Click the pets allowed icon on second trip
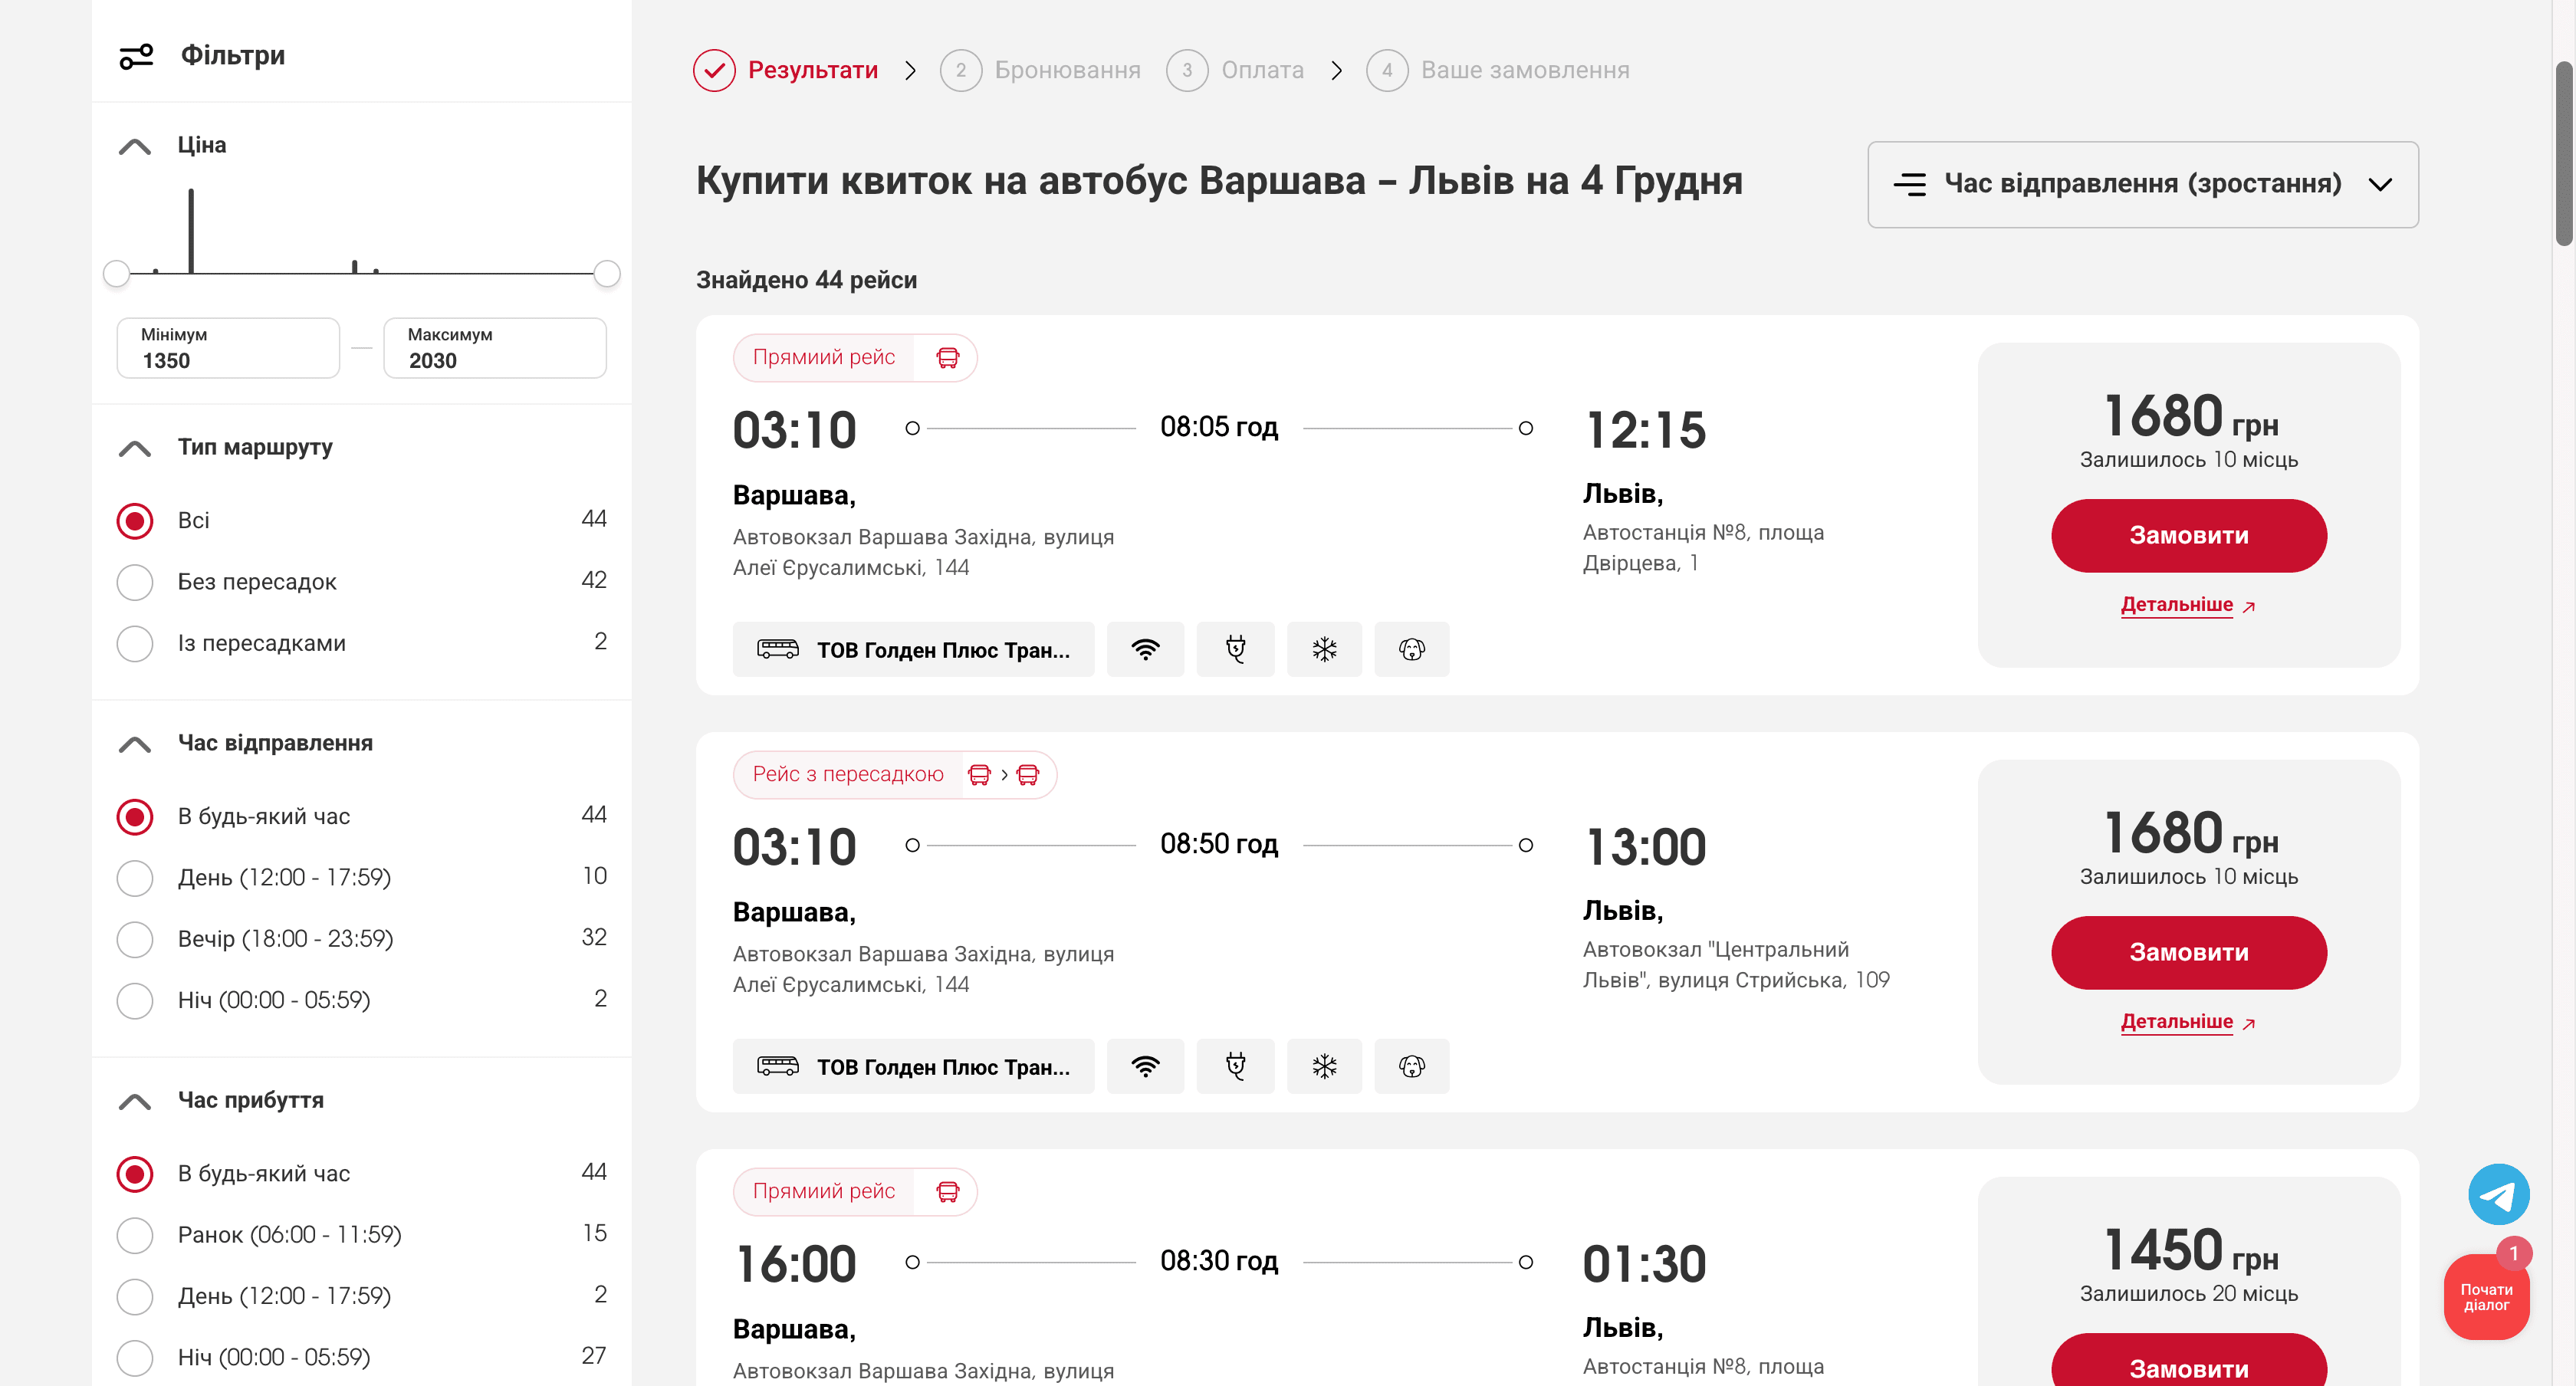The height and width of the screenshot is (1386, 2576). (x=1412, y=1066)
